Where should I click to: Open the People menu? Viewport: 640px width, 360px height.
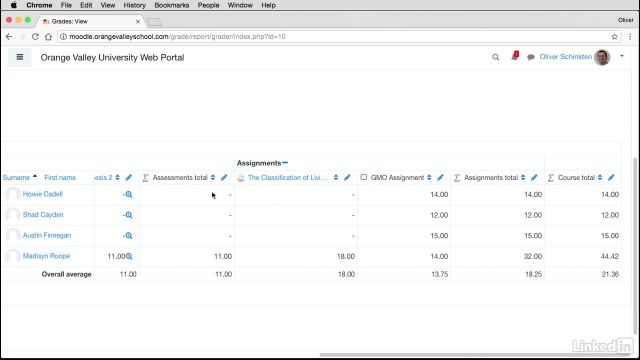point(208,5)
